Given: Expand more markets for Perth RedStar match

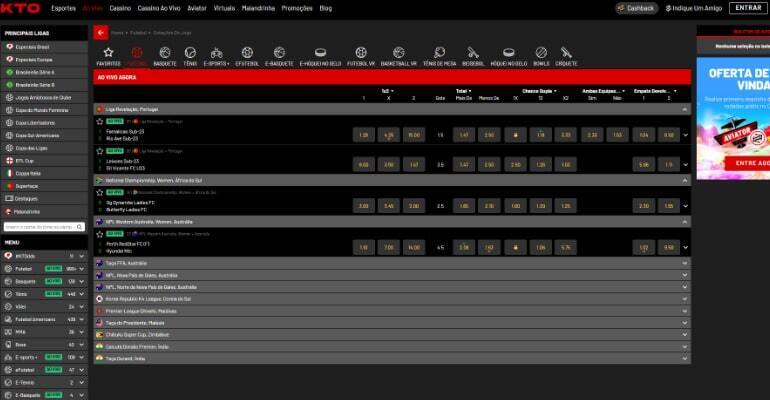Looking at the screenshot, I should (x=686, y=247).
